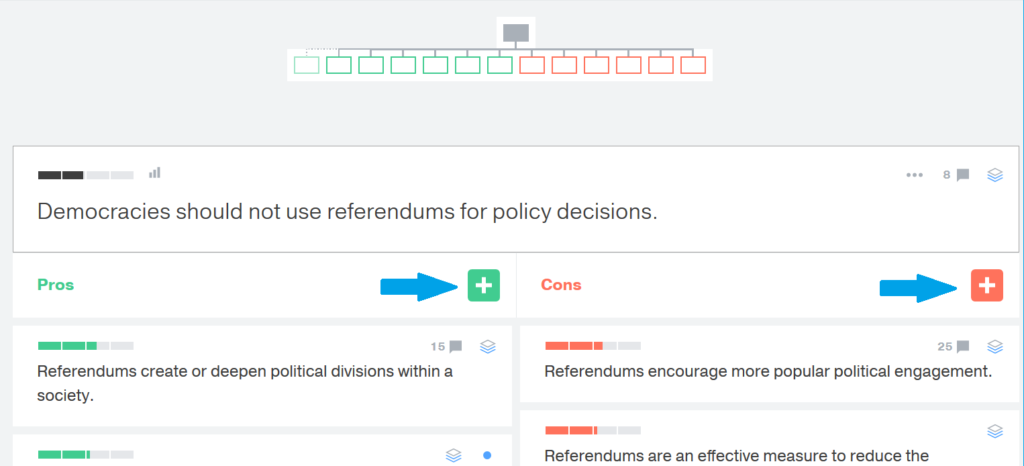The width and height of the screenshot is (1024, 466).
Task: Click the blue unread dot on second pro
Action: tap(487, 455)
